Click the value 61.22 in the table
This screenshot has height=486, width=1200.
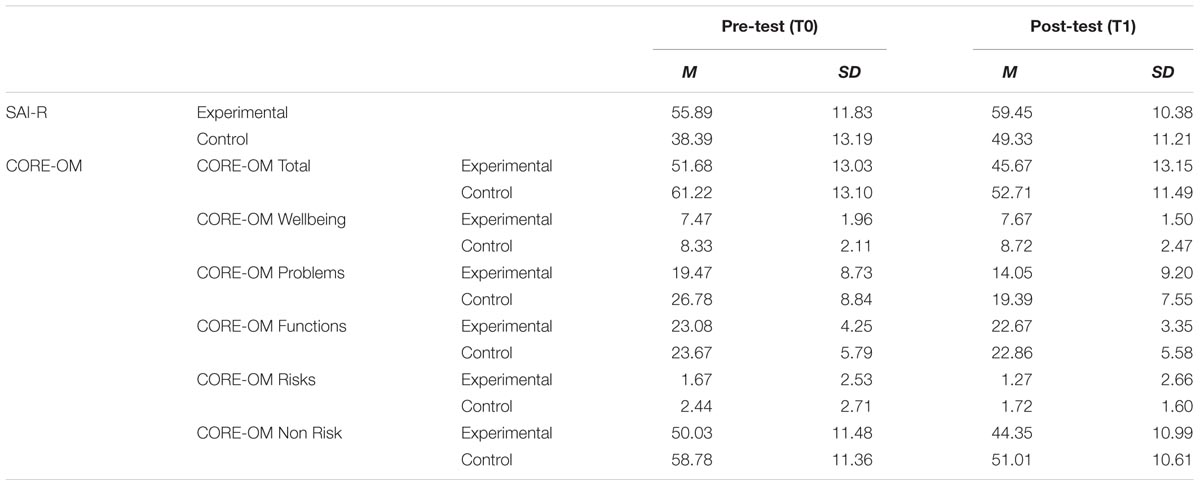[692, 193]
